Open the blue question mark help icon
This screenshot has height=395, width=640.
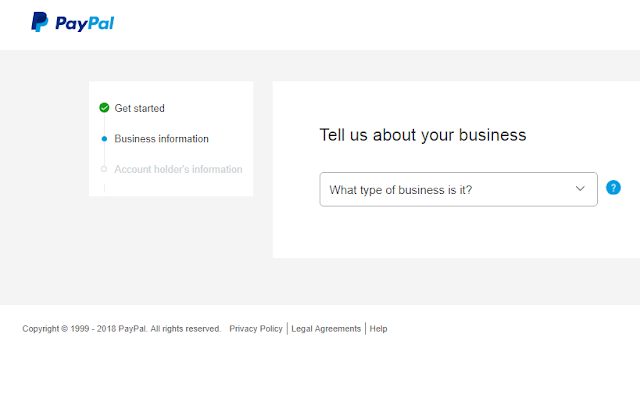pyautogui.click(x=613, y=188)
